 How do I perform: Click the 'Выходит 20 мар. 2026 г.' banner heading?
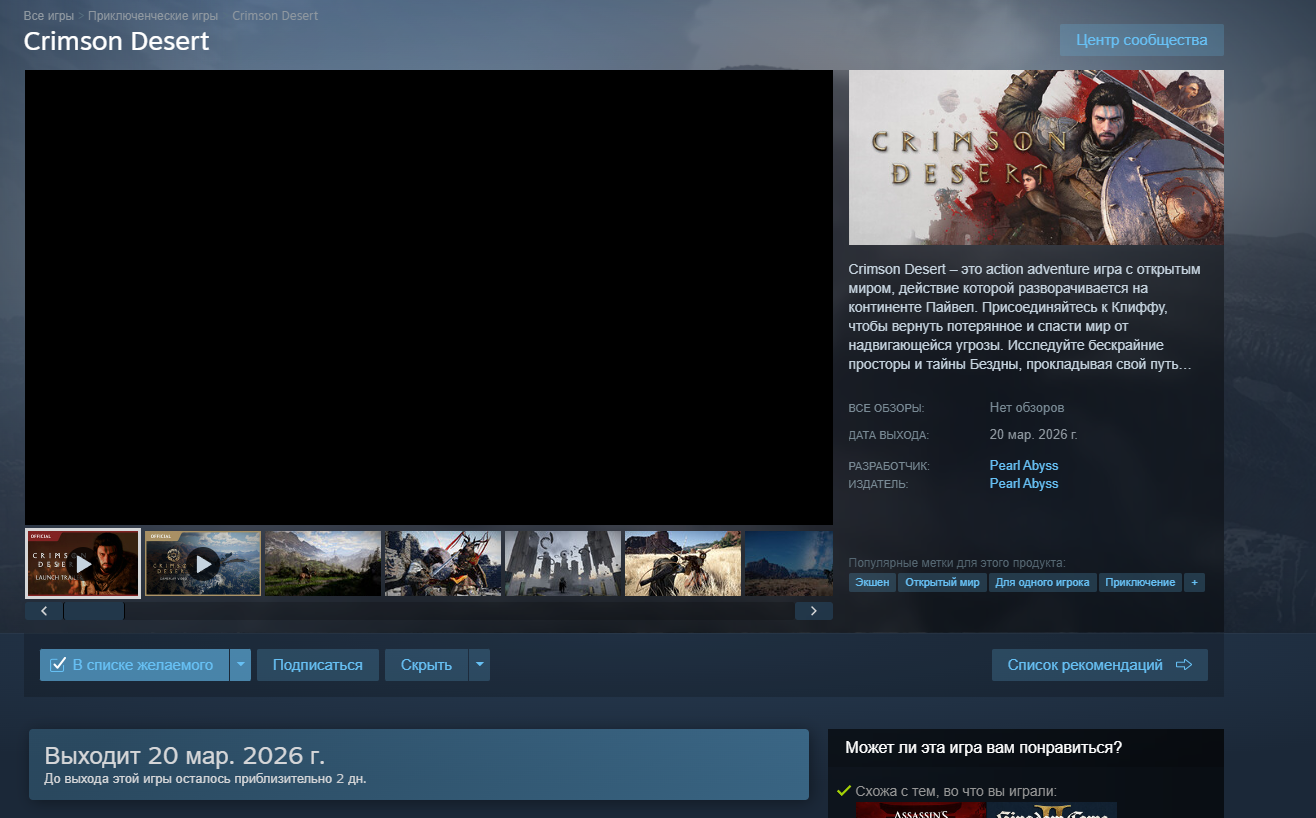[185, 756]
